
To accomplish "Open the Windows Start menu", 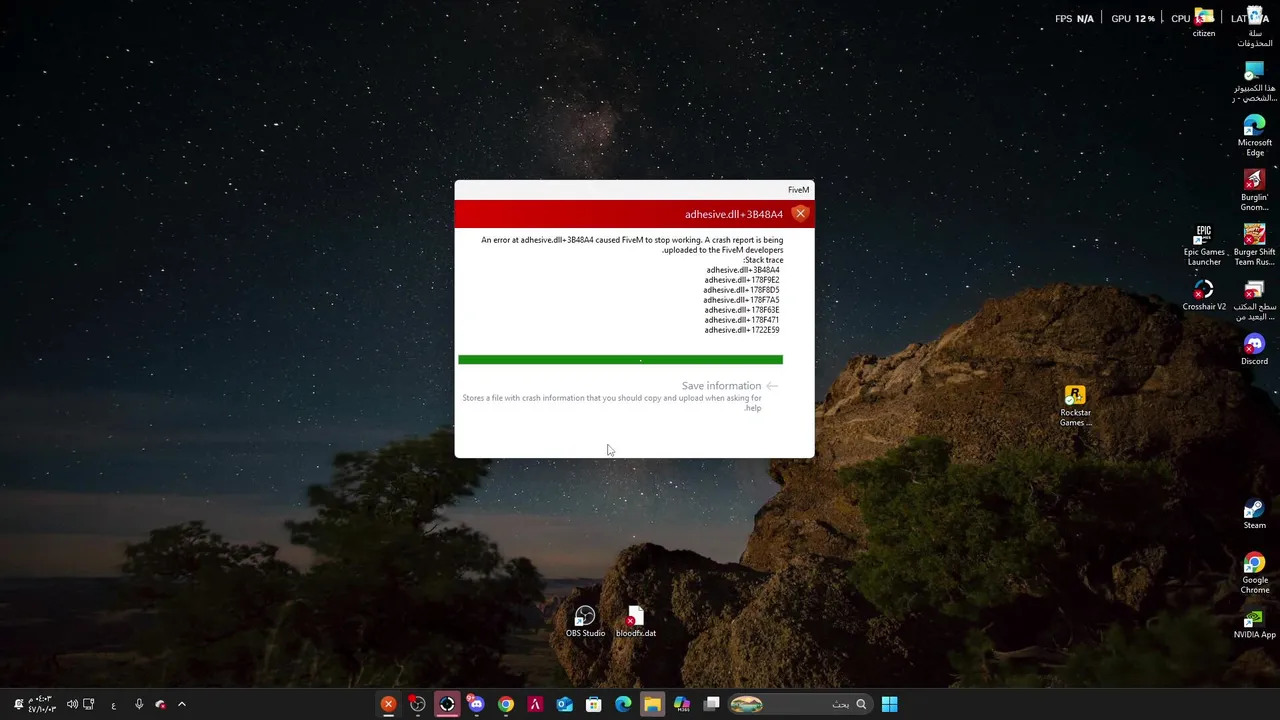I will coord(889,704).
